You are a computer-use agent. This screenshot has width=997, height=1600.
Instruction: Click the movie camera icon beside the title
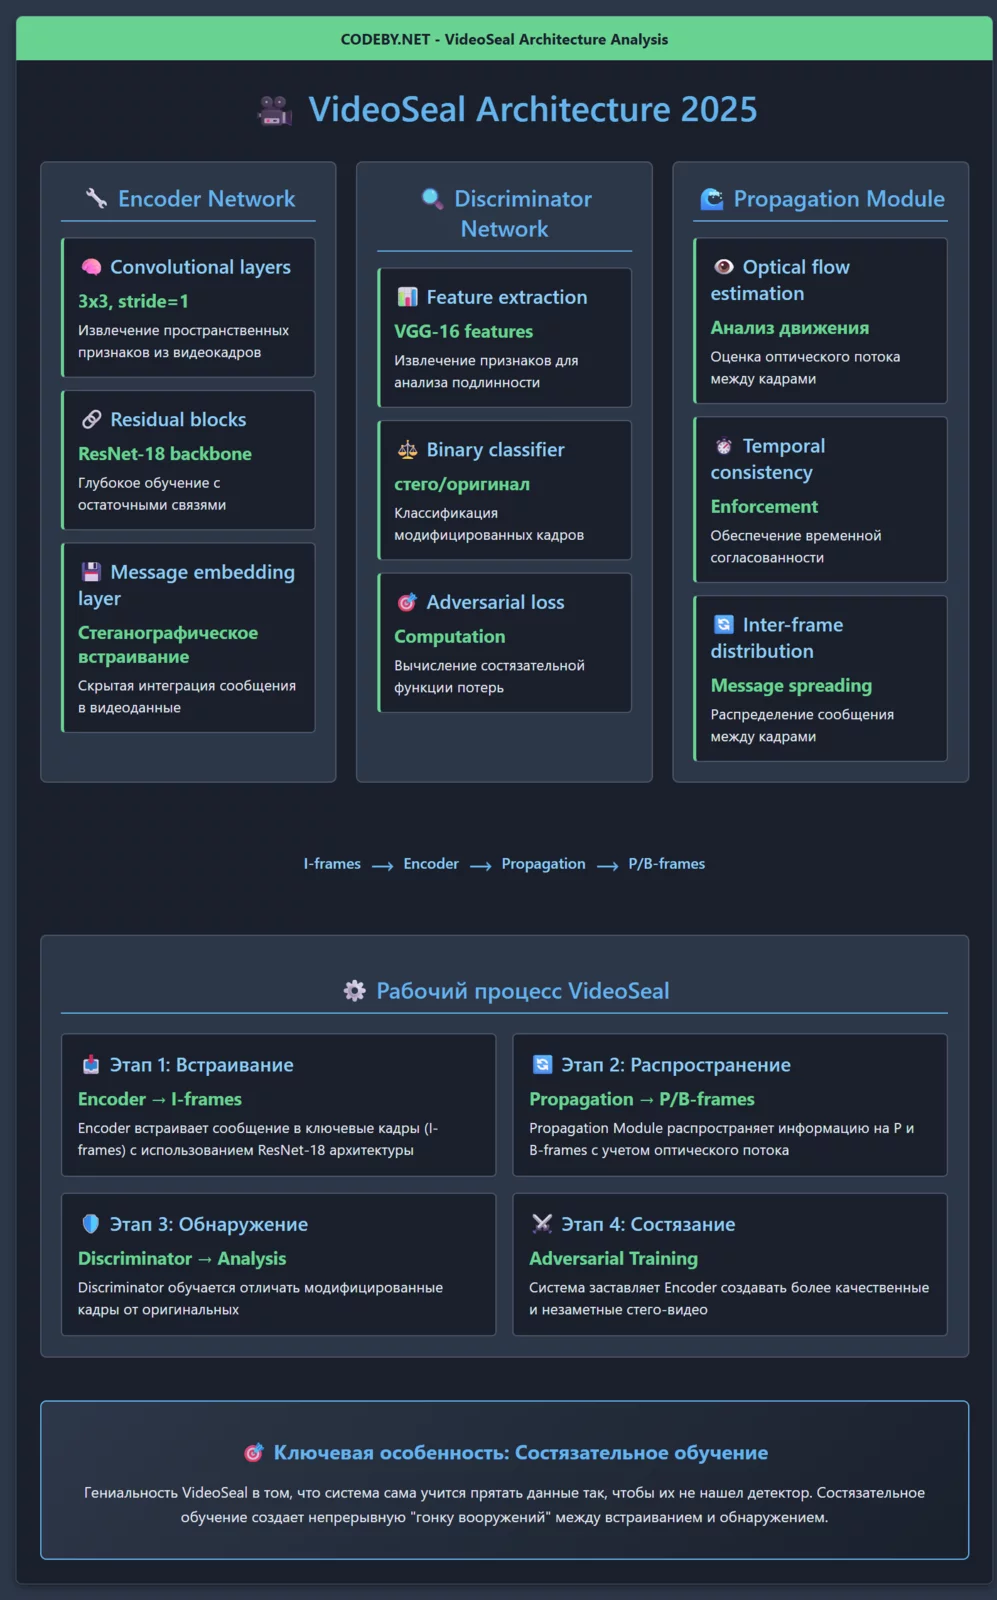tap(275, 110)
